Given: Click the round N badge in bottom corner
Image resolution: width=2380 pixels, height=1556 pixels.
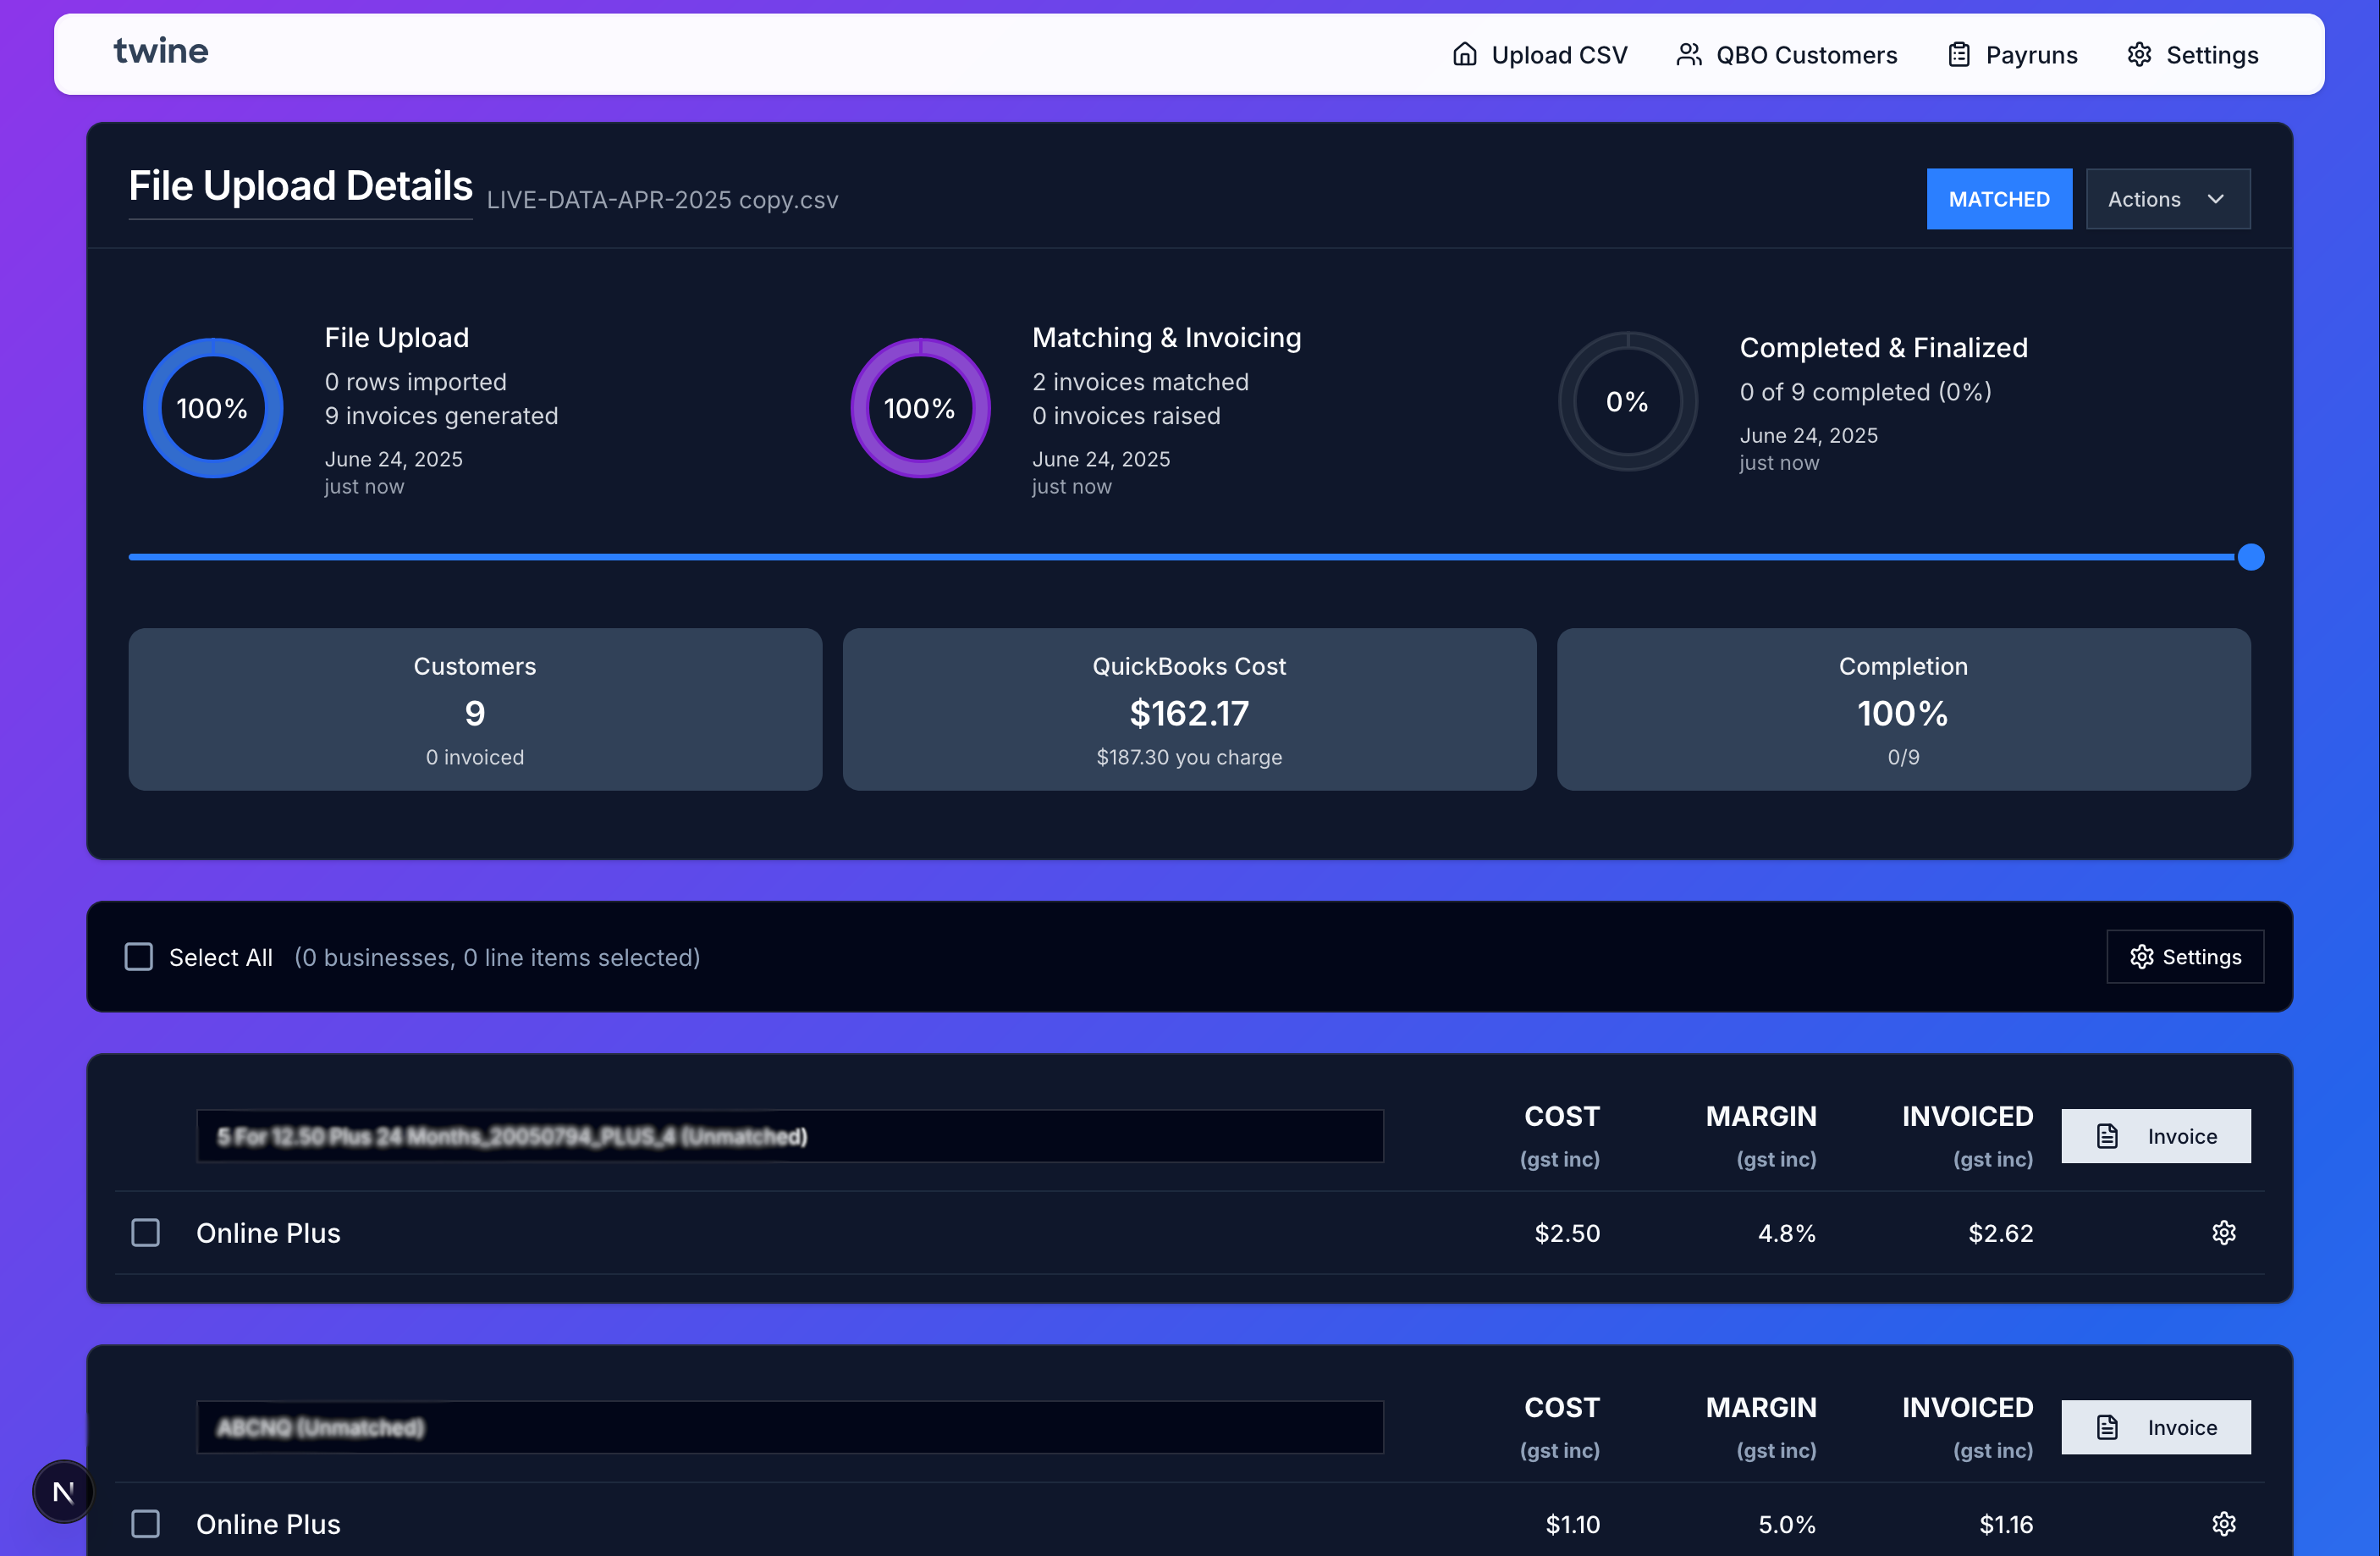Looking at the screenshot, I should point(63,1491).
